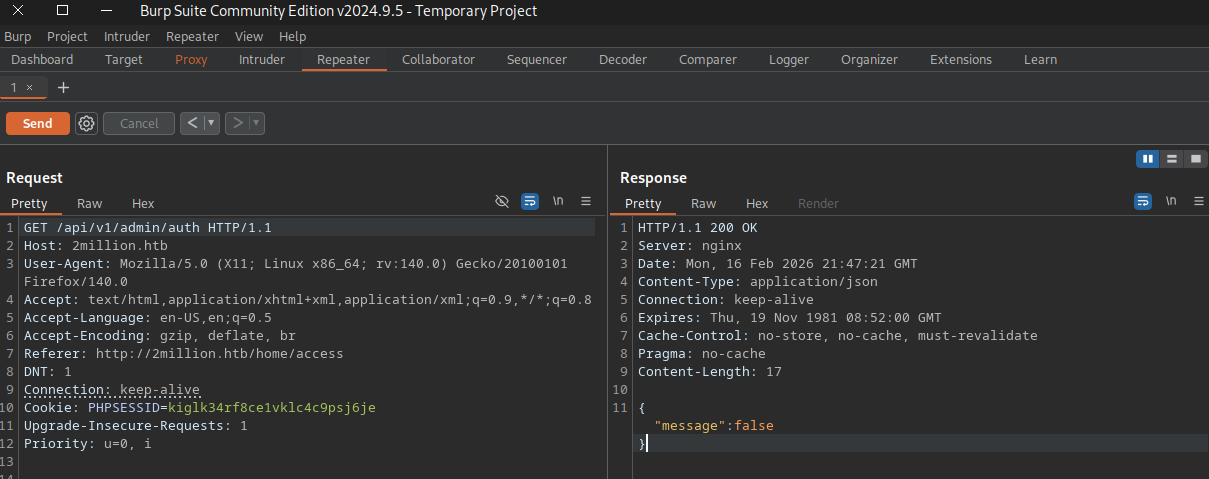This screenshot has height=479, width=1209.
Task: Toggle non-printable characters in the Response pane
Action: (x=1171, y=201)
